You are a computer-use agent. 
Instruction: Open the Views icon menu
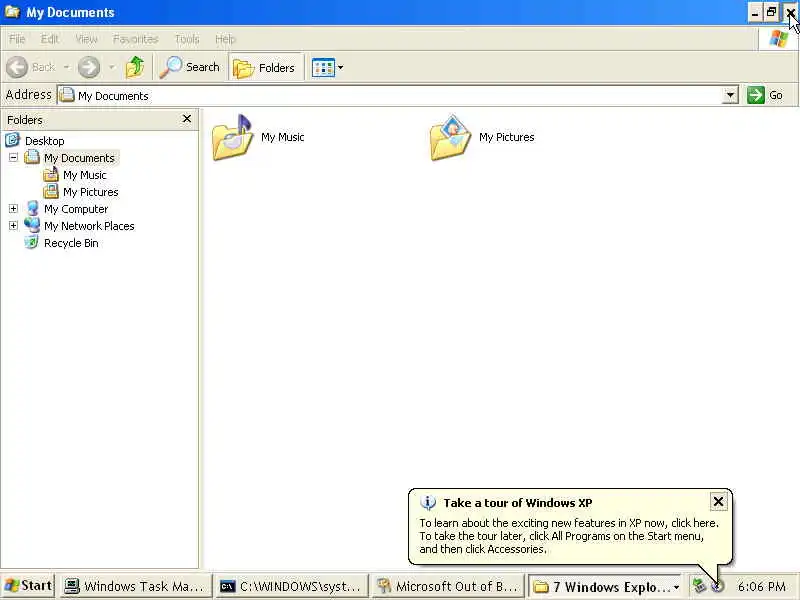pyautogui.click(x=327, y=67)
